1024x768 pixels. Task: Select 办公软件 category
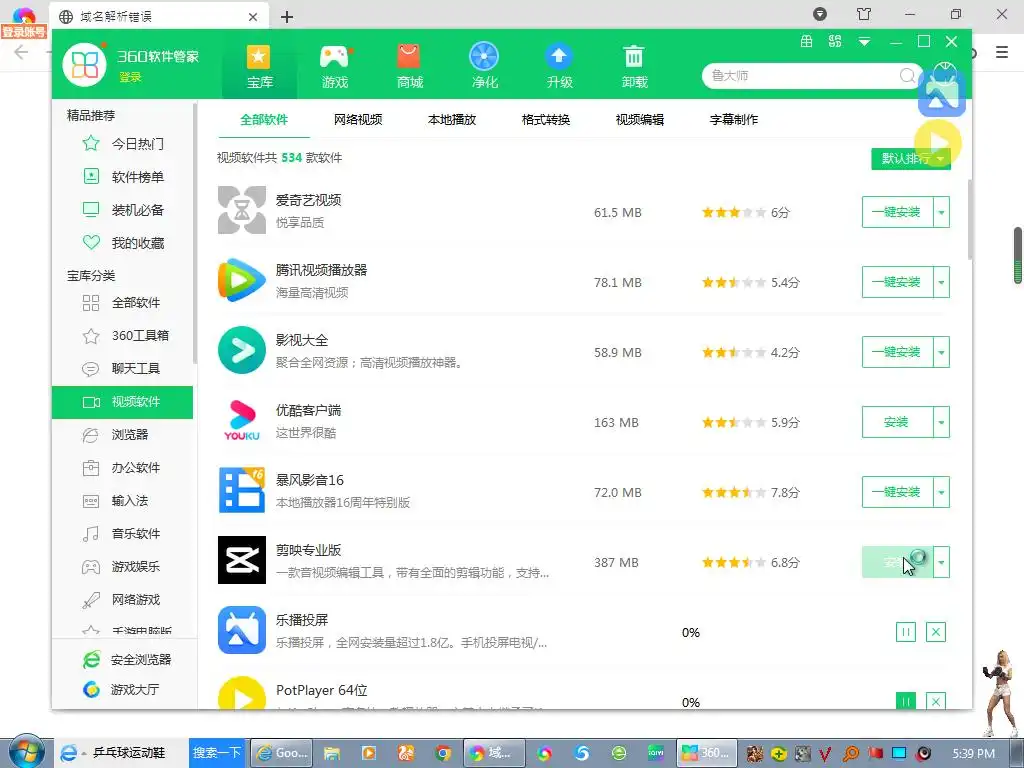click(x=123, y=468)
